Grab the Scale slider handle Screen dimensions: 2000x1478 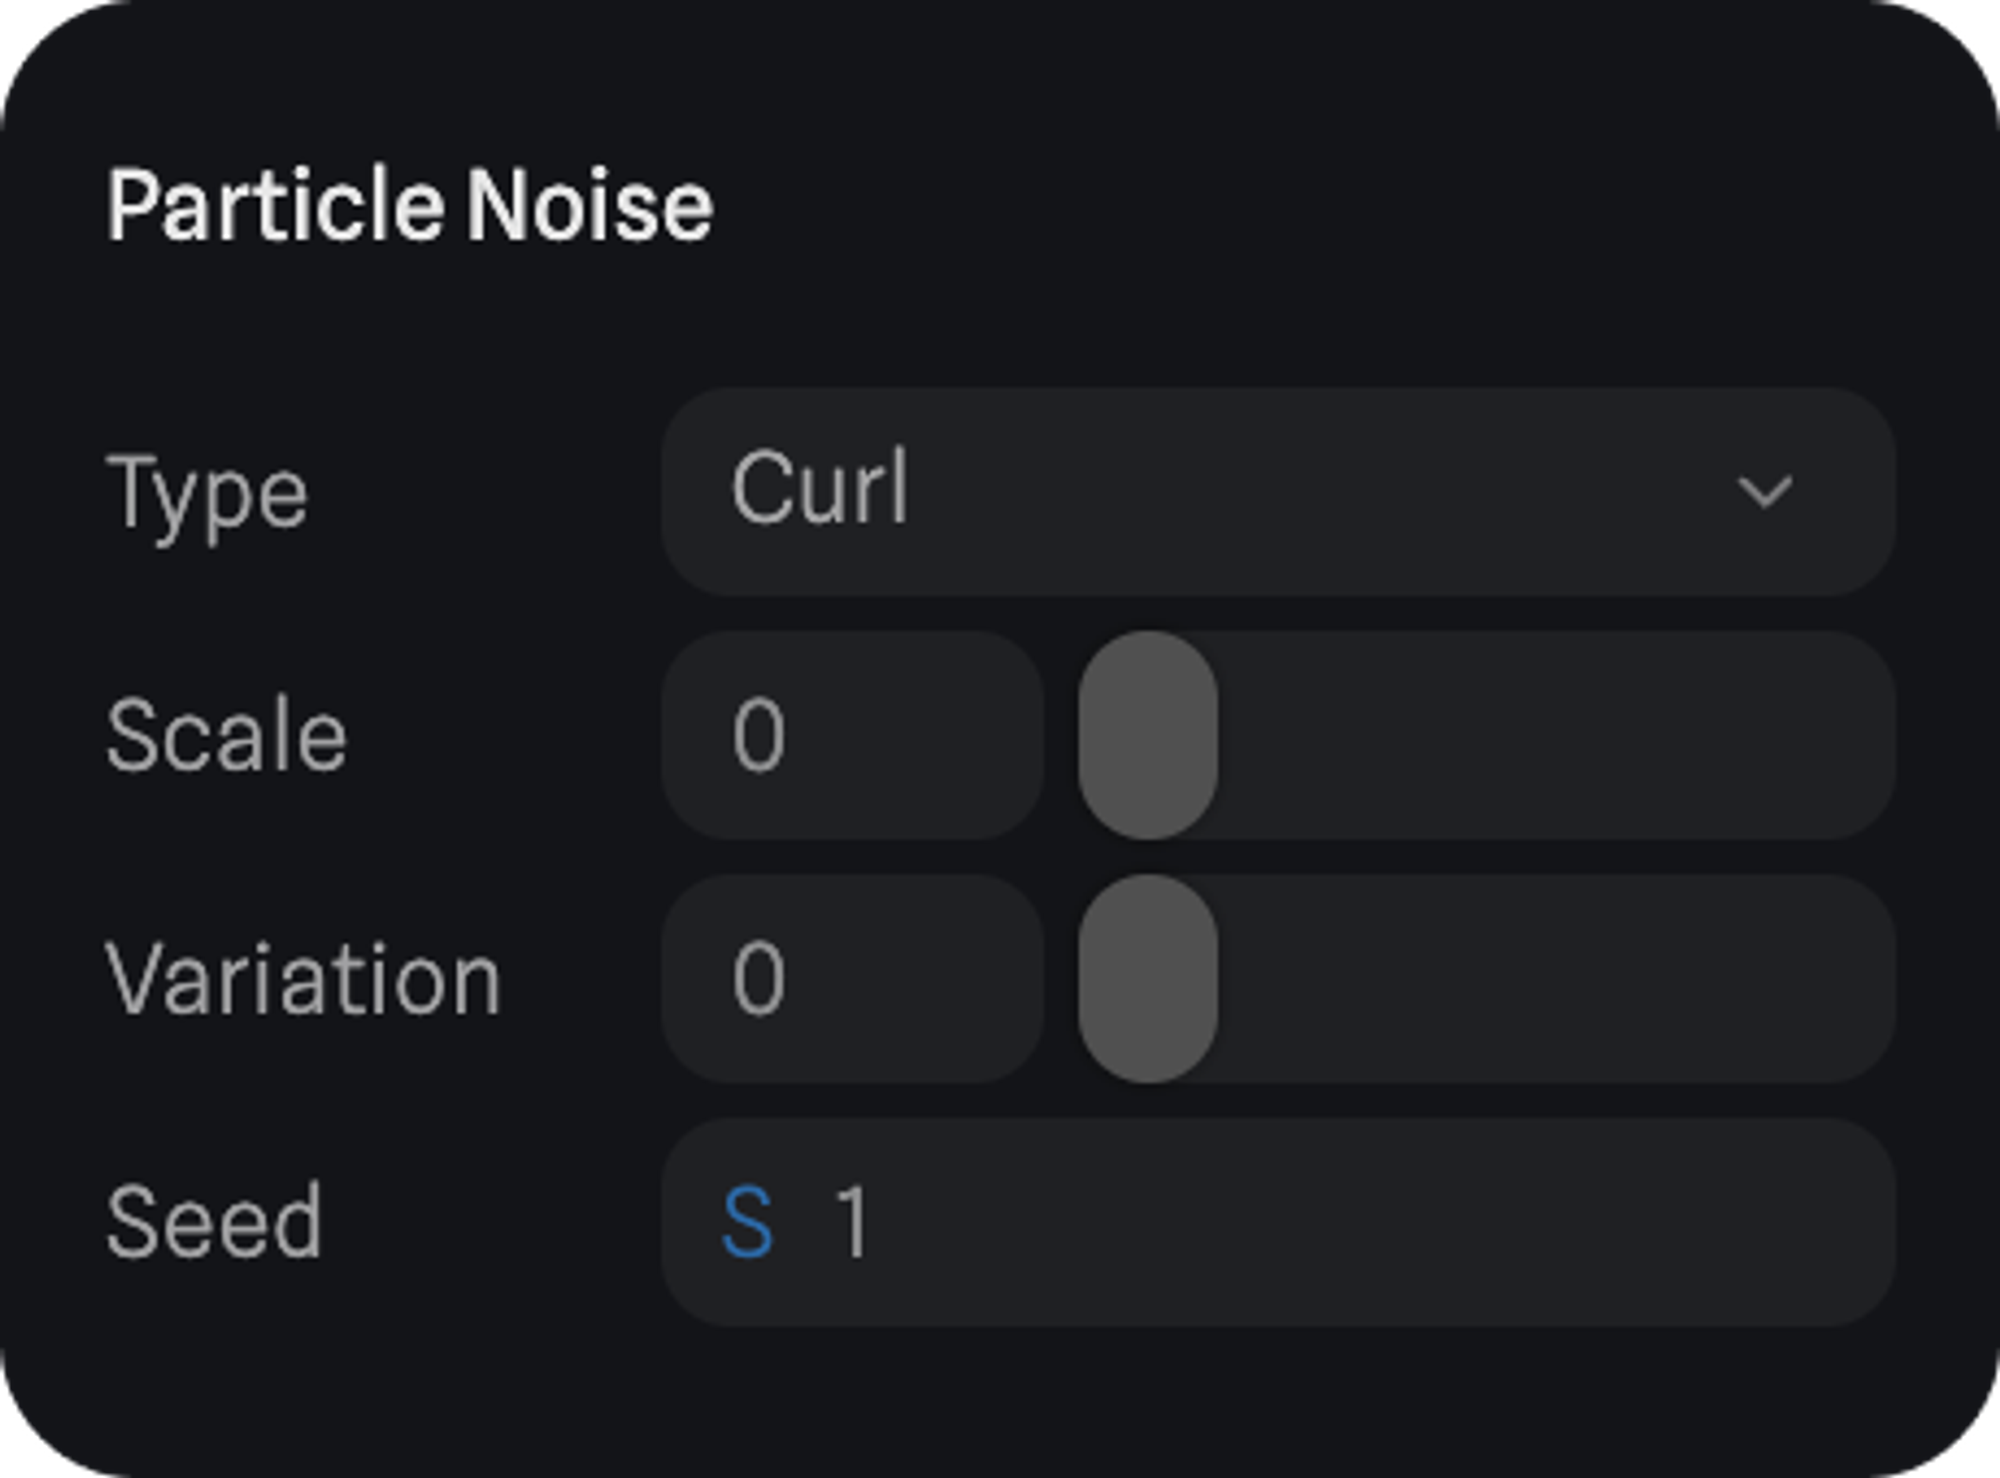(x=1148, y=735)
